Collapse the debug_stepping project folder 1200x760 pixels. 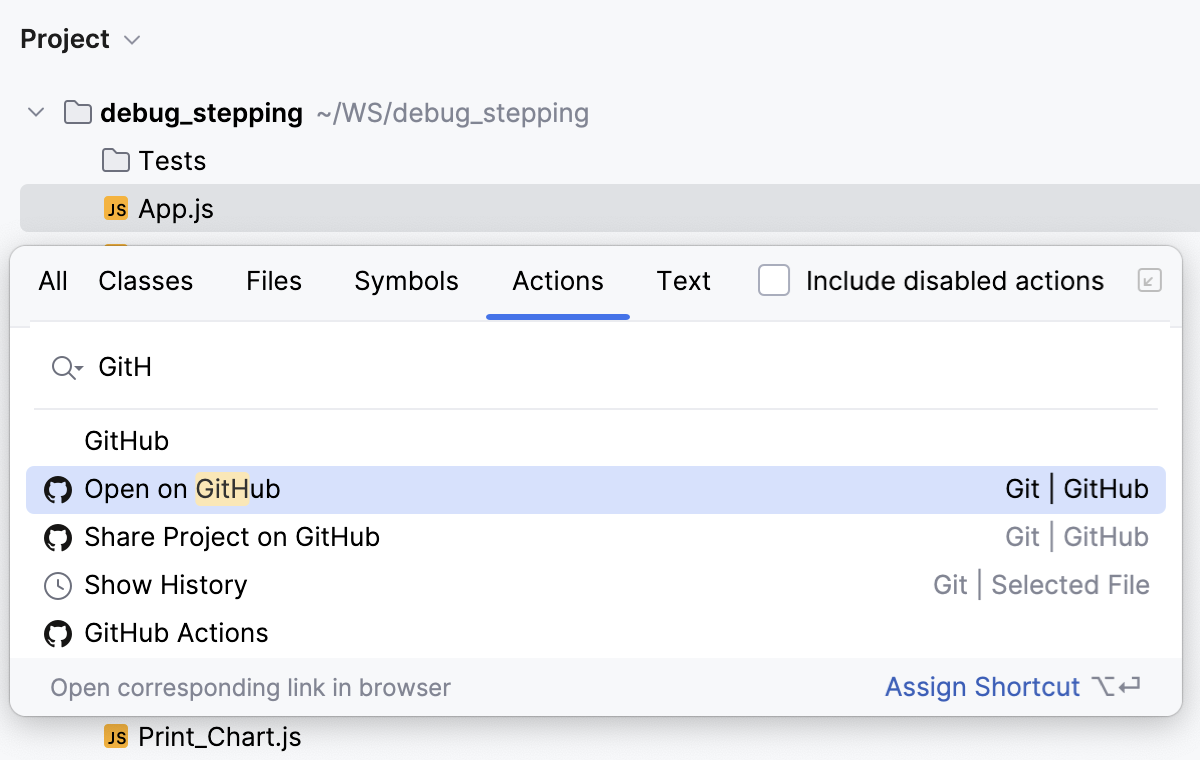click(36, 112)
